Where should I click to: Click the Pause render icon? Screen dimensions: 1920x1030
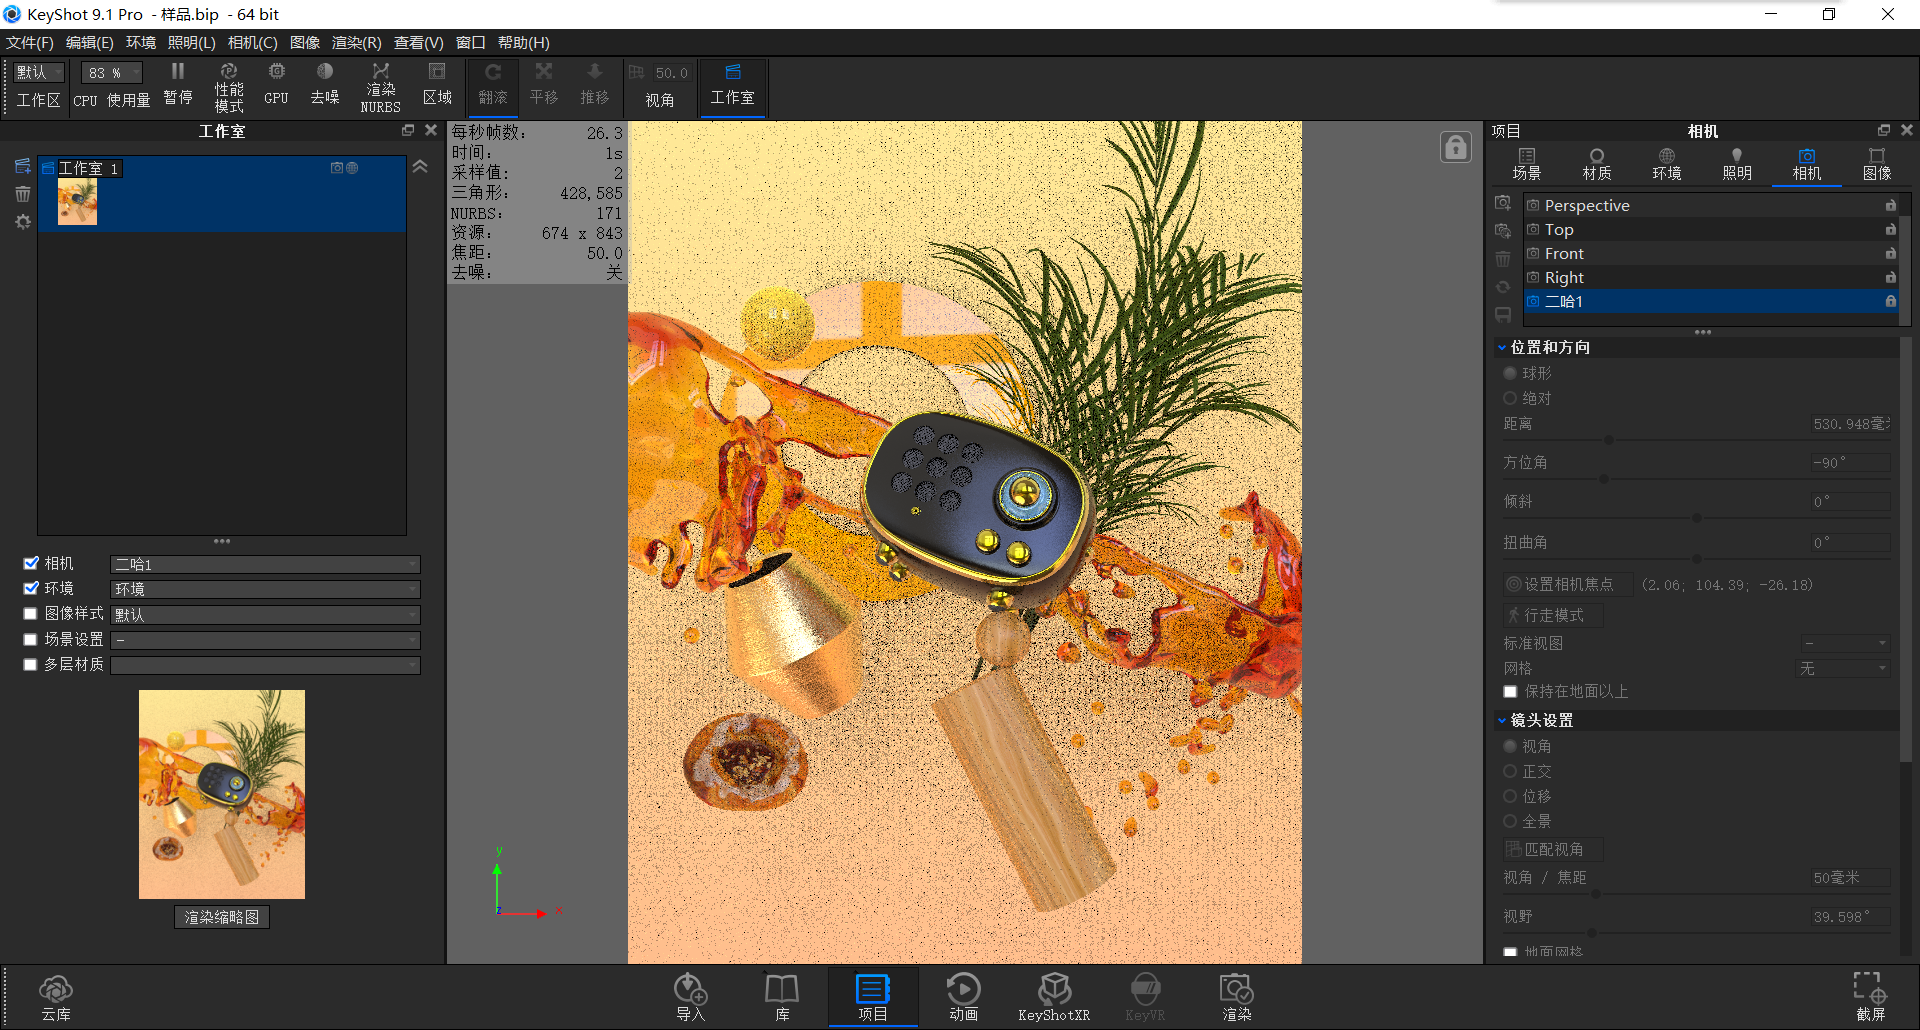click(x=177, y=83)
